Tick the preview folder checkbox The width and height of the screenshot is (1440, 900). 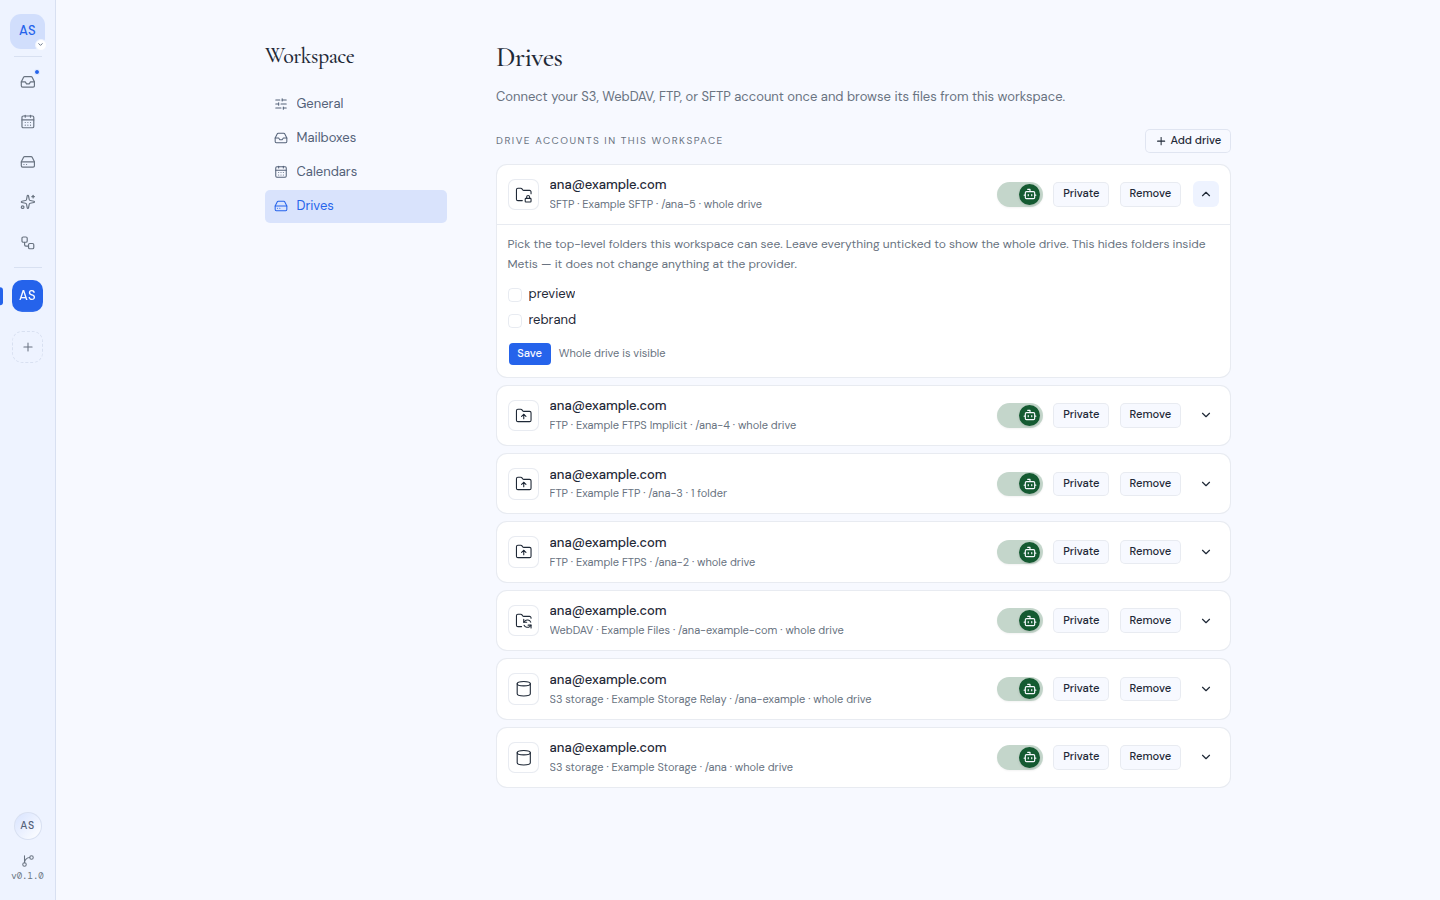point(515,295)
